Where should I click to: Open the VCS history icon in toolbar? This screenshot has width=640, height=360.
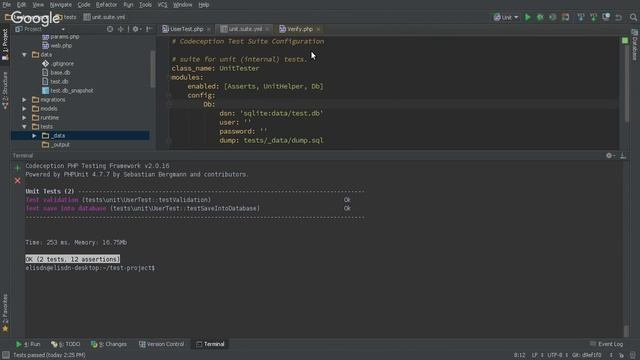click(606, 17)
